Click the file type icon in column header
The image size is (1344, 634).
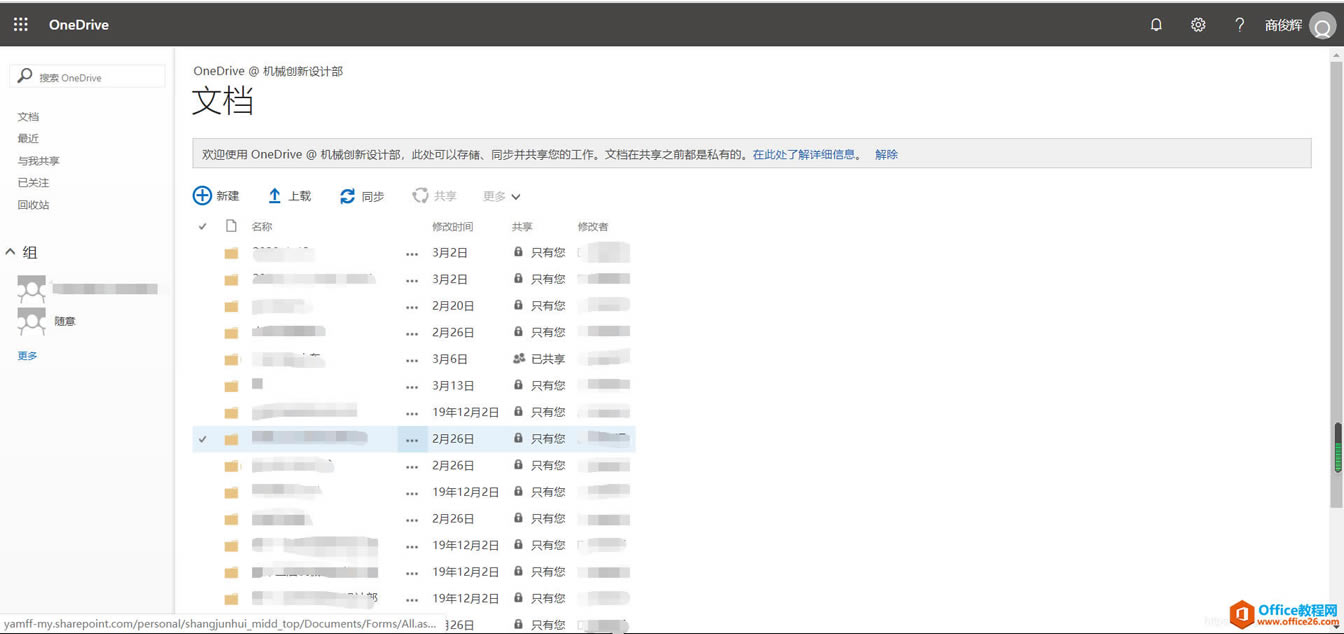coord(231,226)
